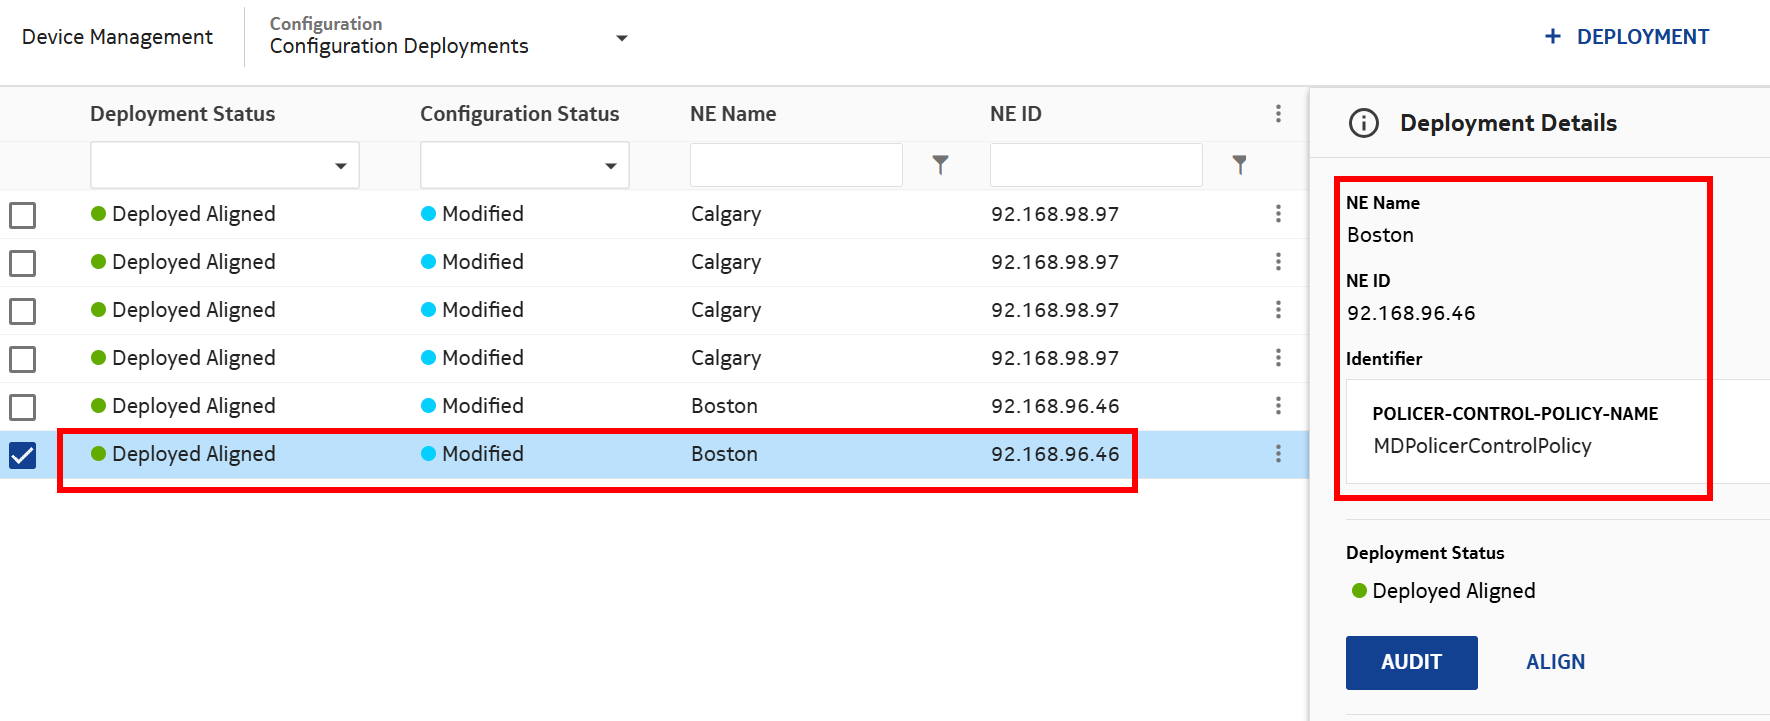This screenshot has width=1770, height=721.
Task: Click the NE Name filter text field
Action: pos(796,165)
